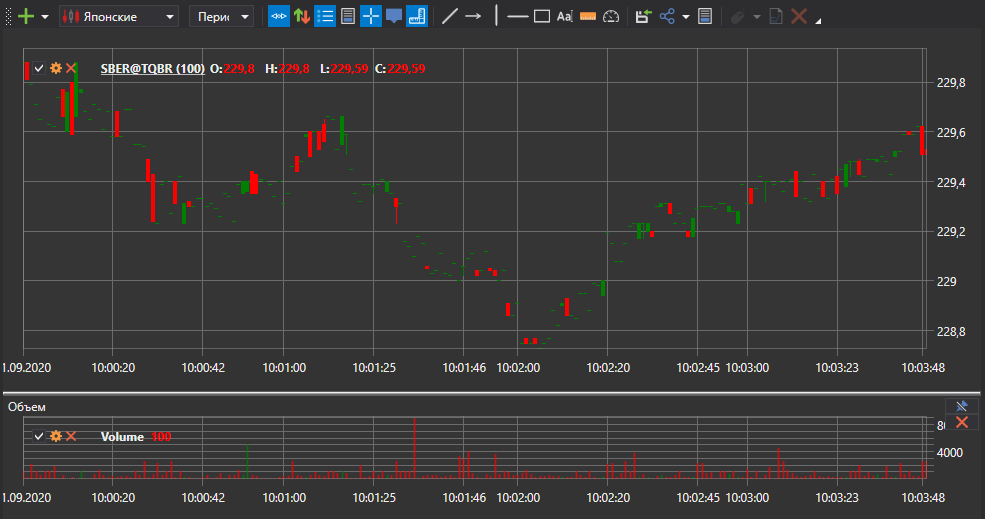Select the orange ruler measurement tool
Image resolution: width=985 pixels, height=519 pixels.
click(x=588, y=16)
